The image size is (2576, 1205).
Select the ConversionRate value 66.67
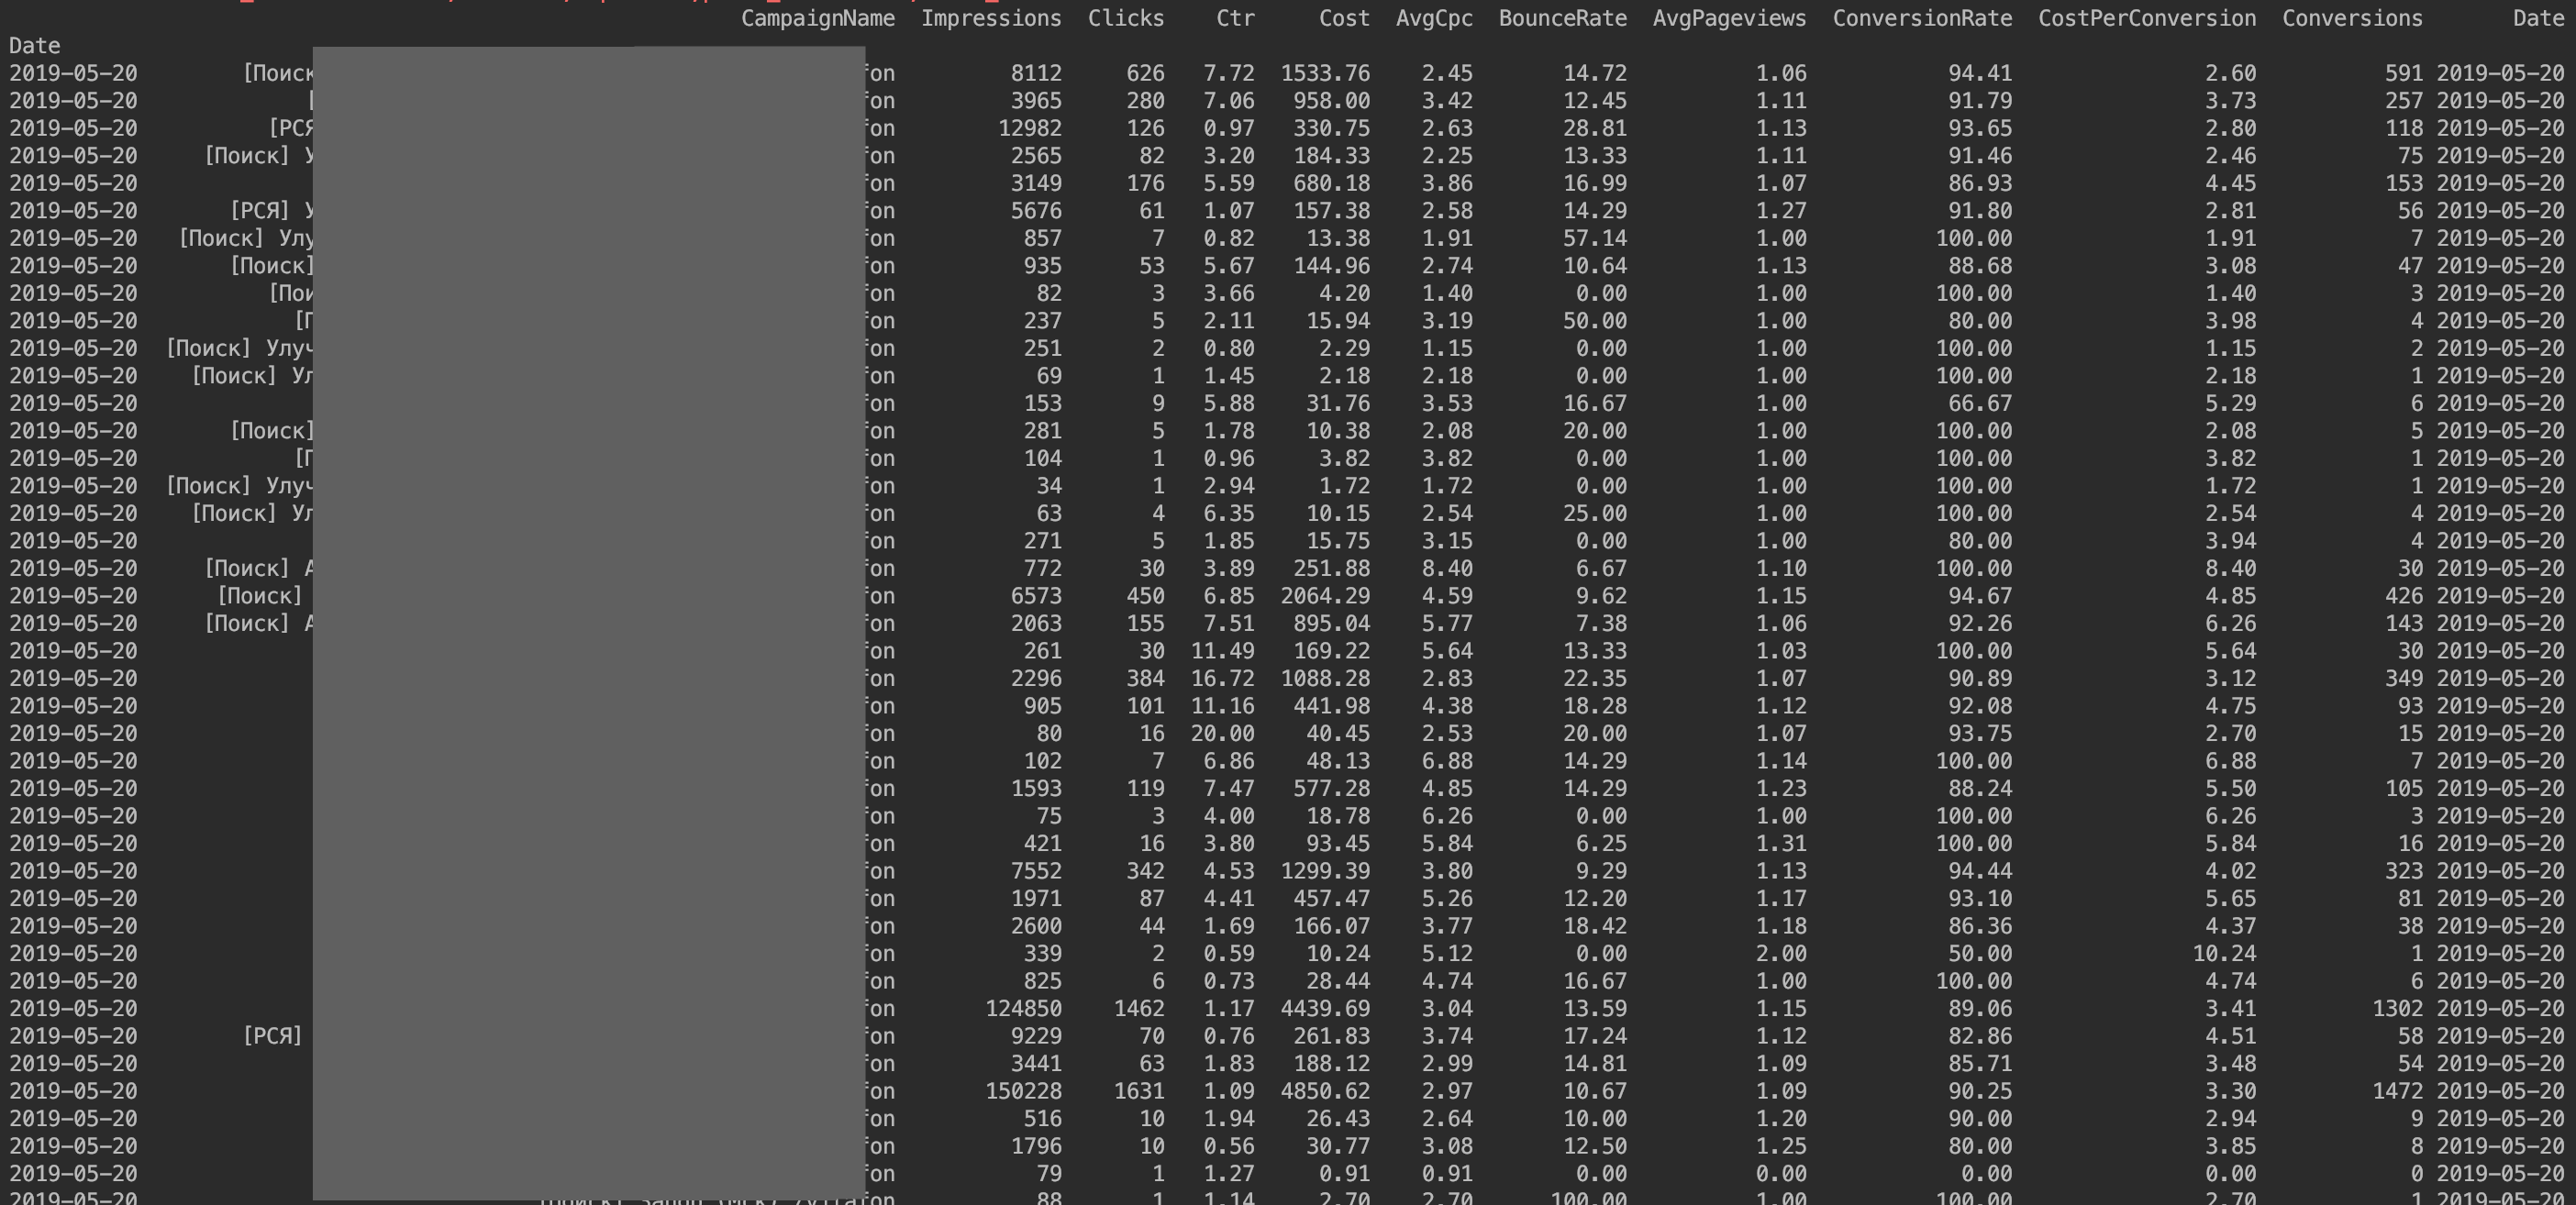click(1980, 403)
